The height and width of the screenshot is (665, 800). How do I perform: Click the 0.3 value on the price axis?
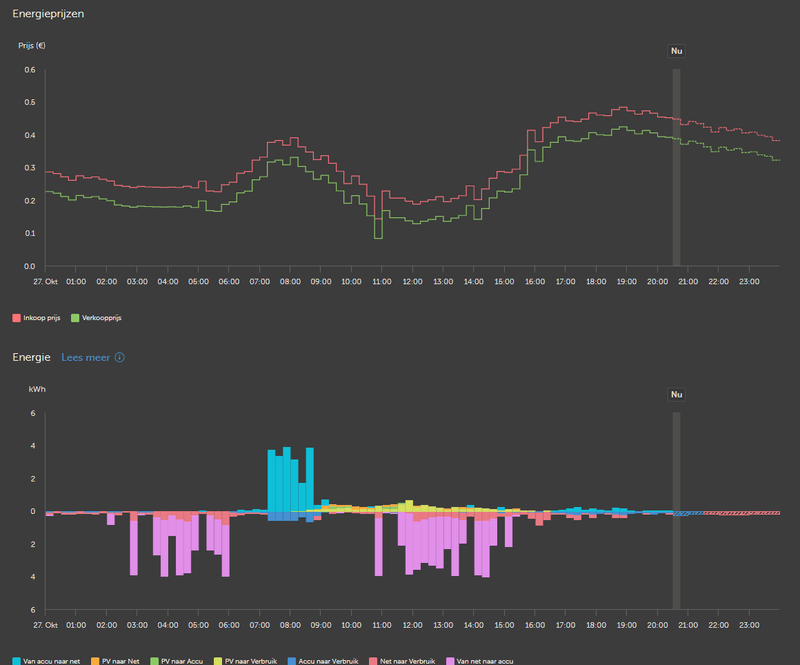pyautogui.click(x=30, y=168)
